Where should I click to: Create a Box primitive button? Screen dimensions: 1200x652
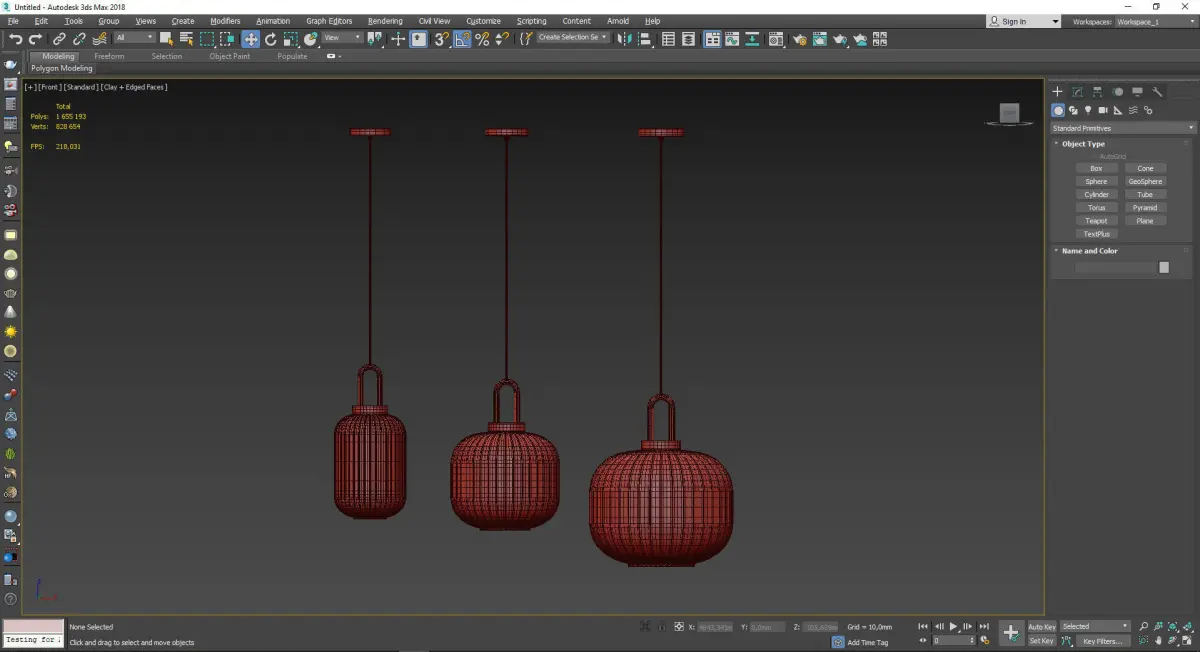click(1096, 169)
